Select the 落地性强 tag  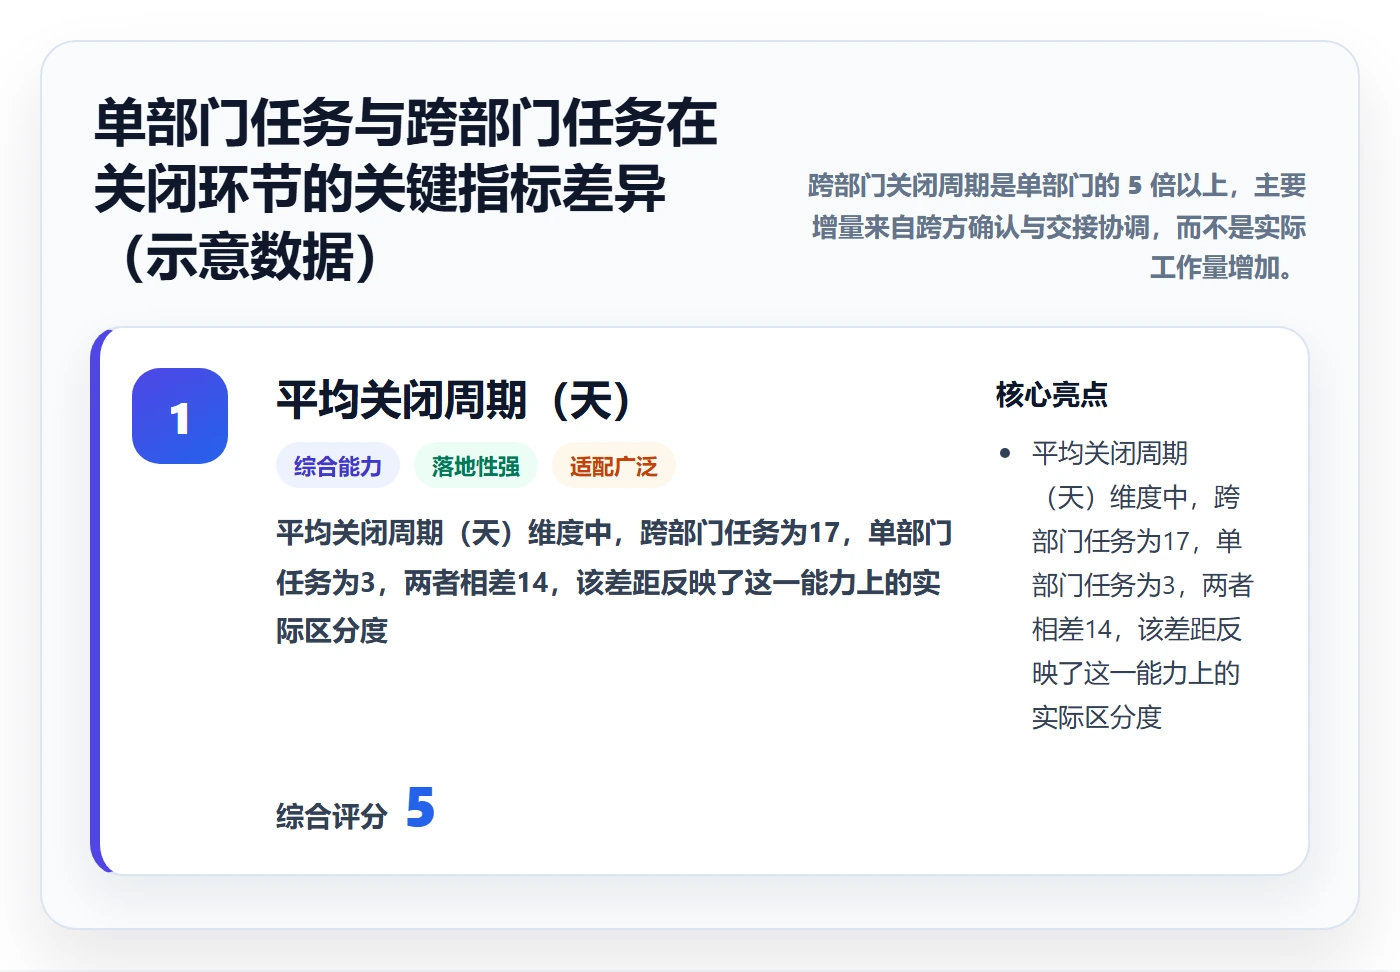tap(476, 466)
